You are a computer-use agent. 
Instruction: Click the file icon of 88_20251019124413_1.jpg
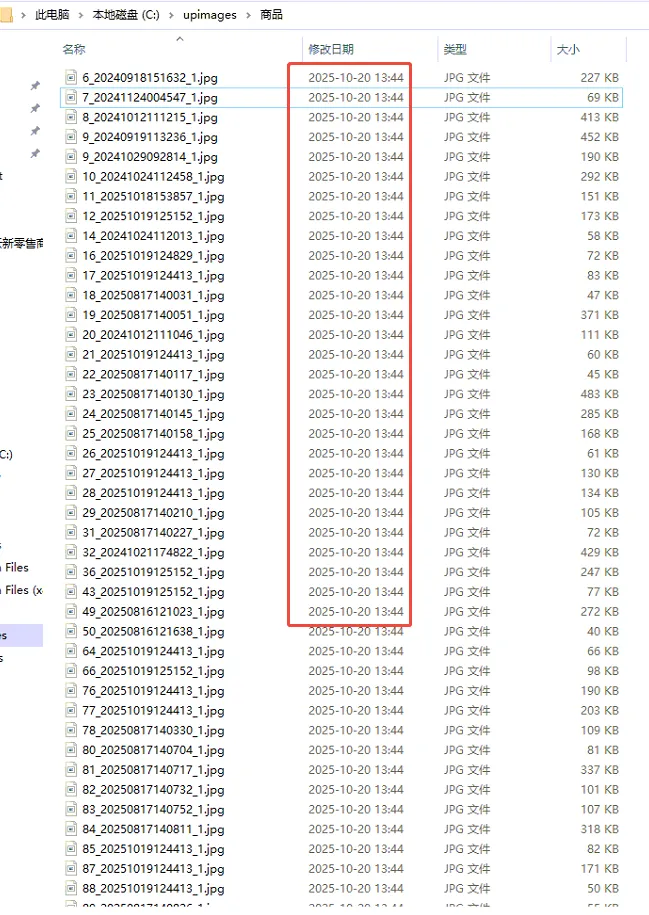pos(71,889)
